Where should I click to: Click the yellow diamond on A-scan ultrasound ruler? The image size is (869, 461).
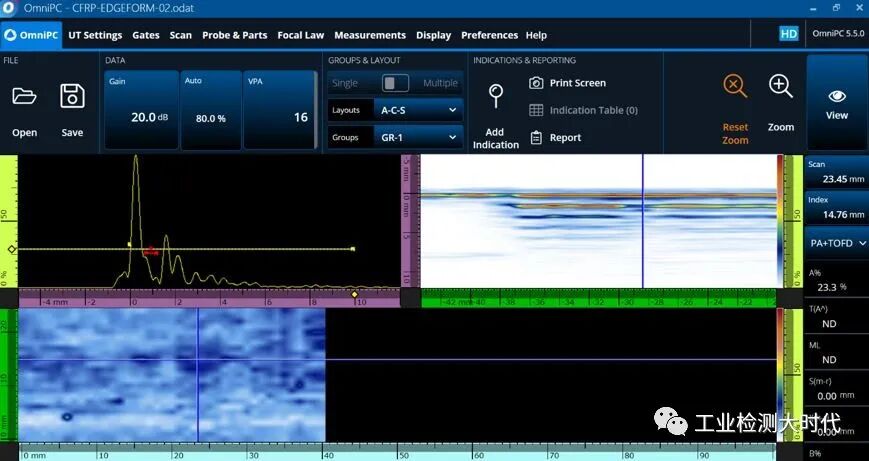click(x=355, y=294)
